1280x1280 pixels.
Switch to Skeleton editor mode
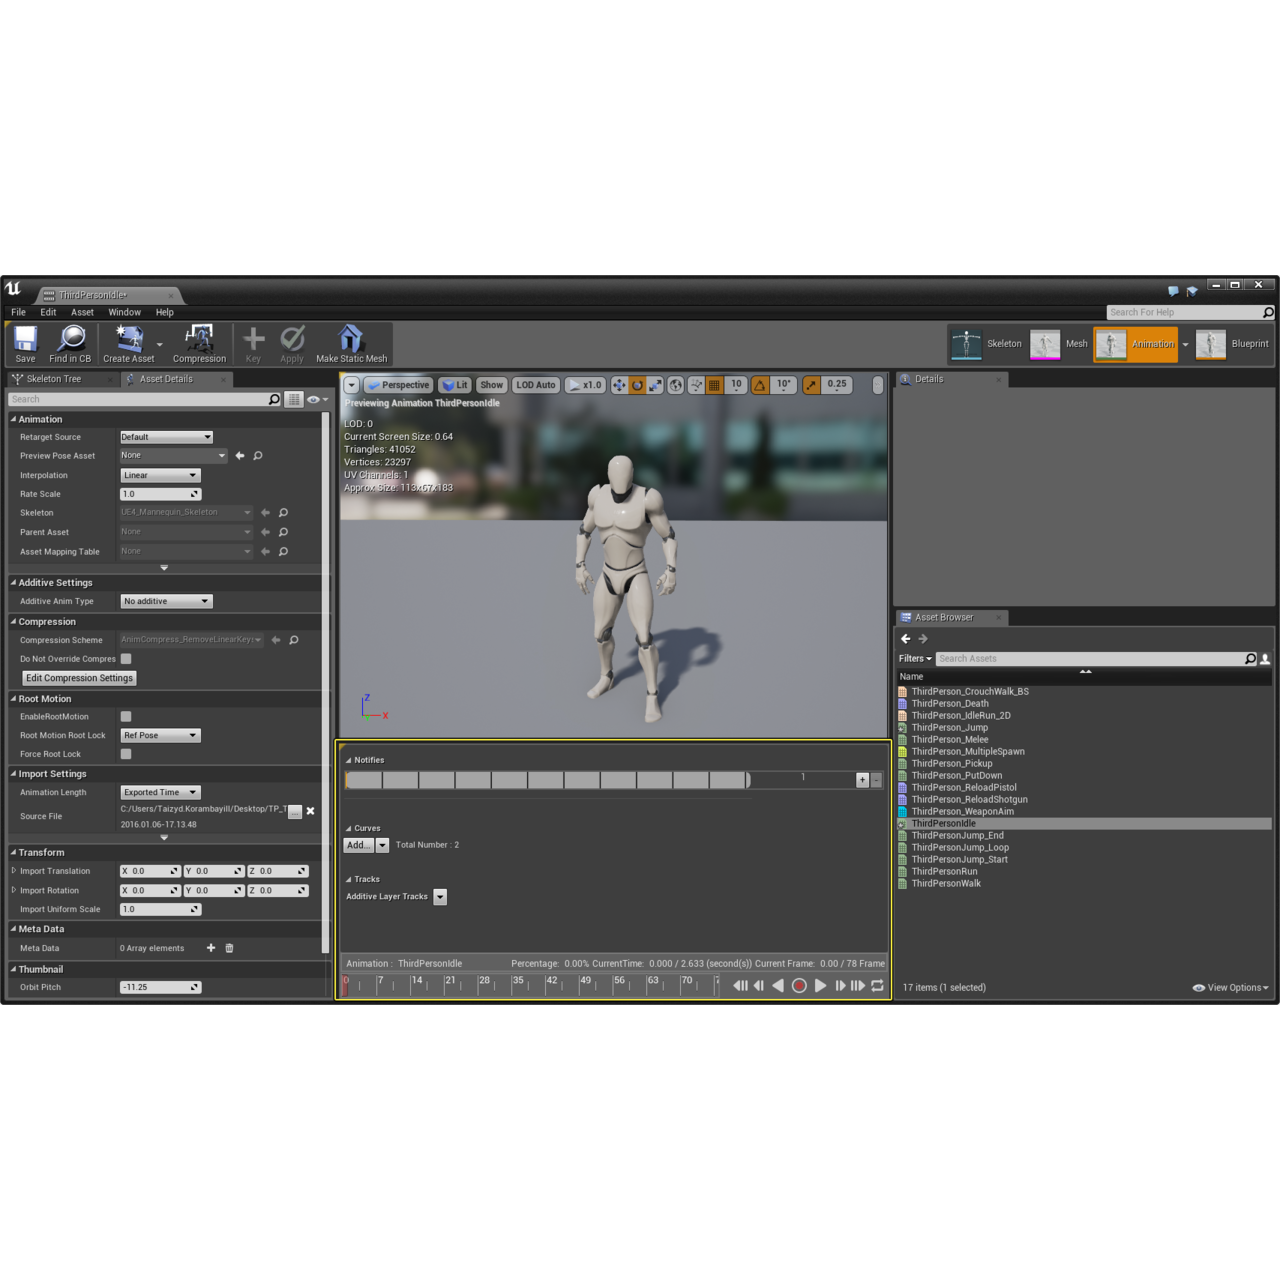[x=986, y=344]
